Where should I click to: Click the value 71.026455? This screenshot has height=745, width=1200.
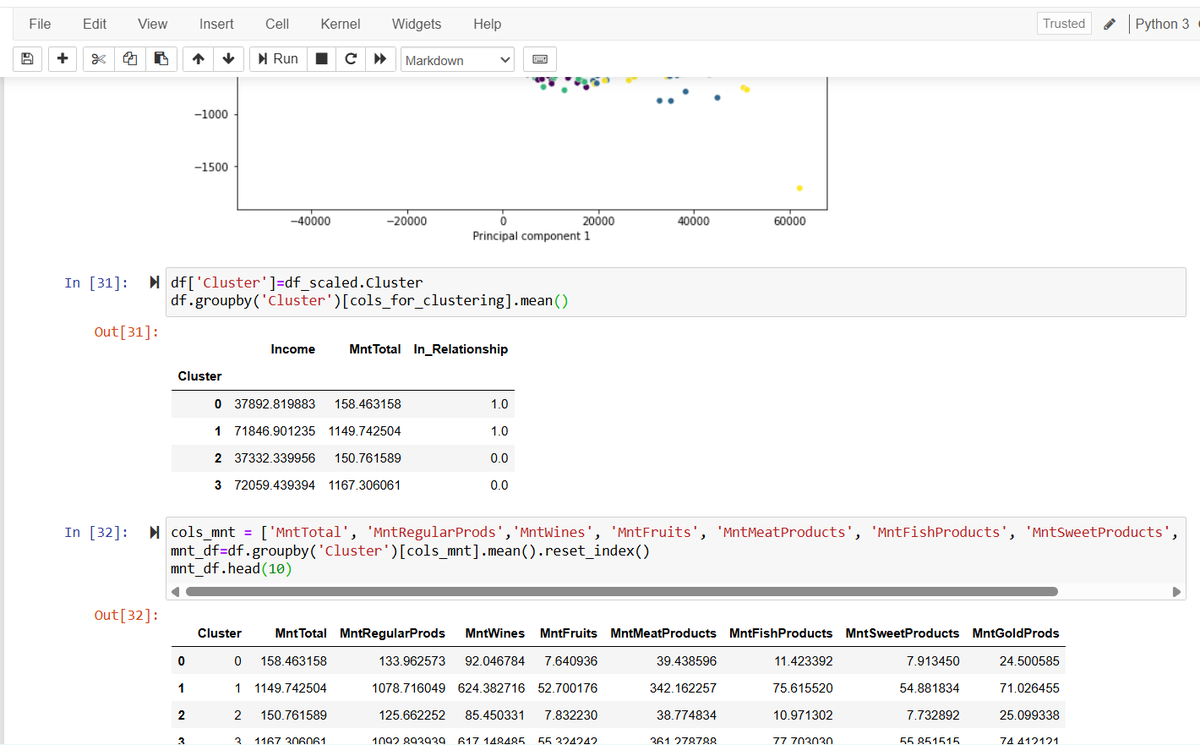click(x=1029, y=688)
